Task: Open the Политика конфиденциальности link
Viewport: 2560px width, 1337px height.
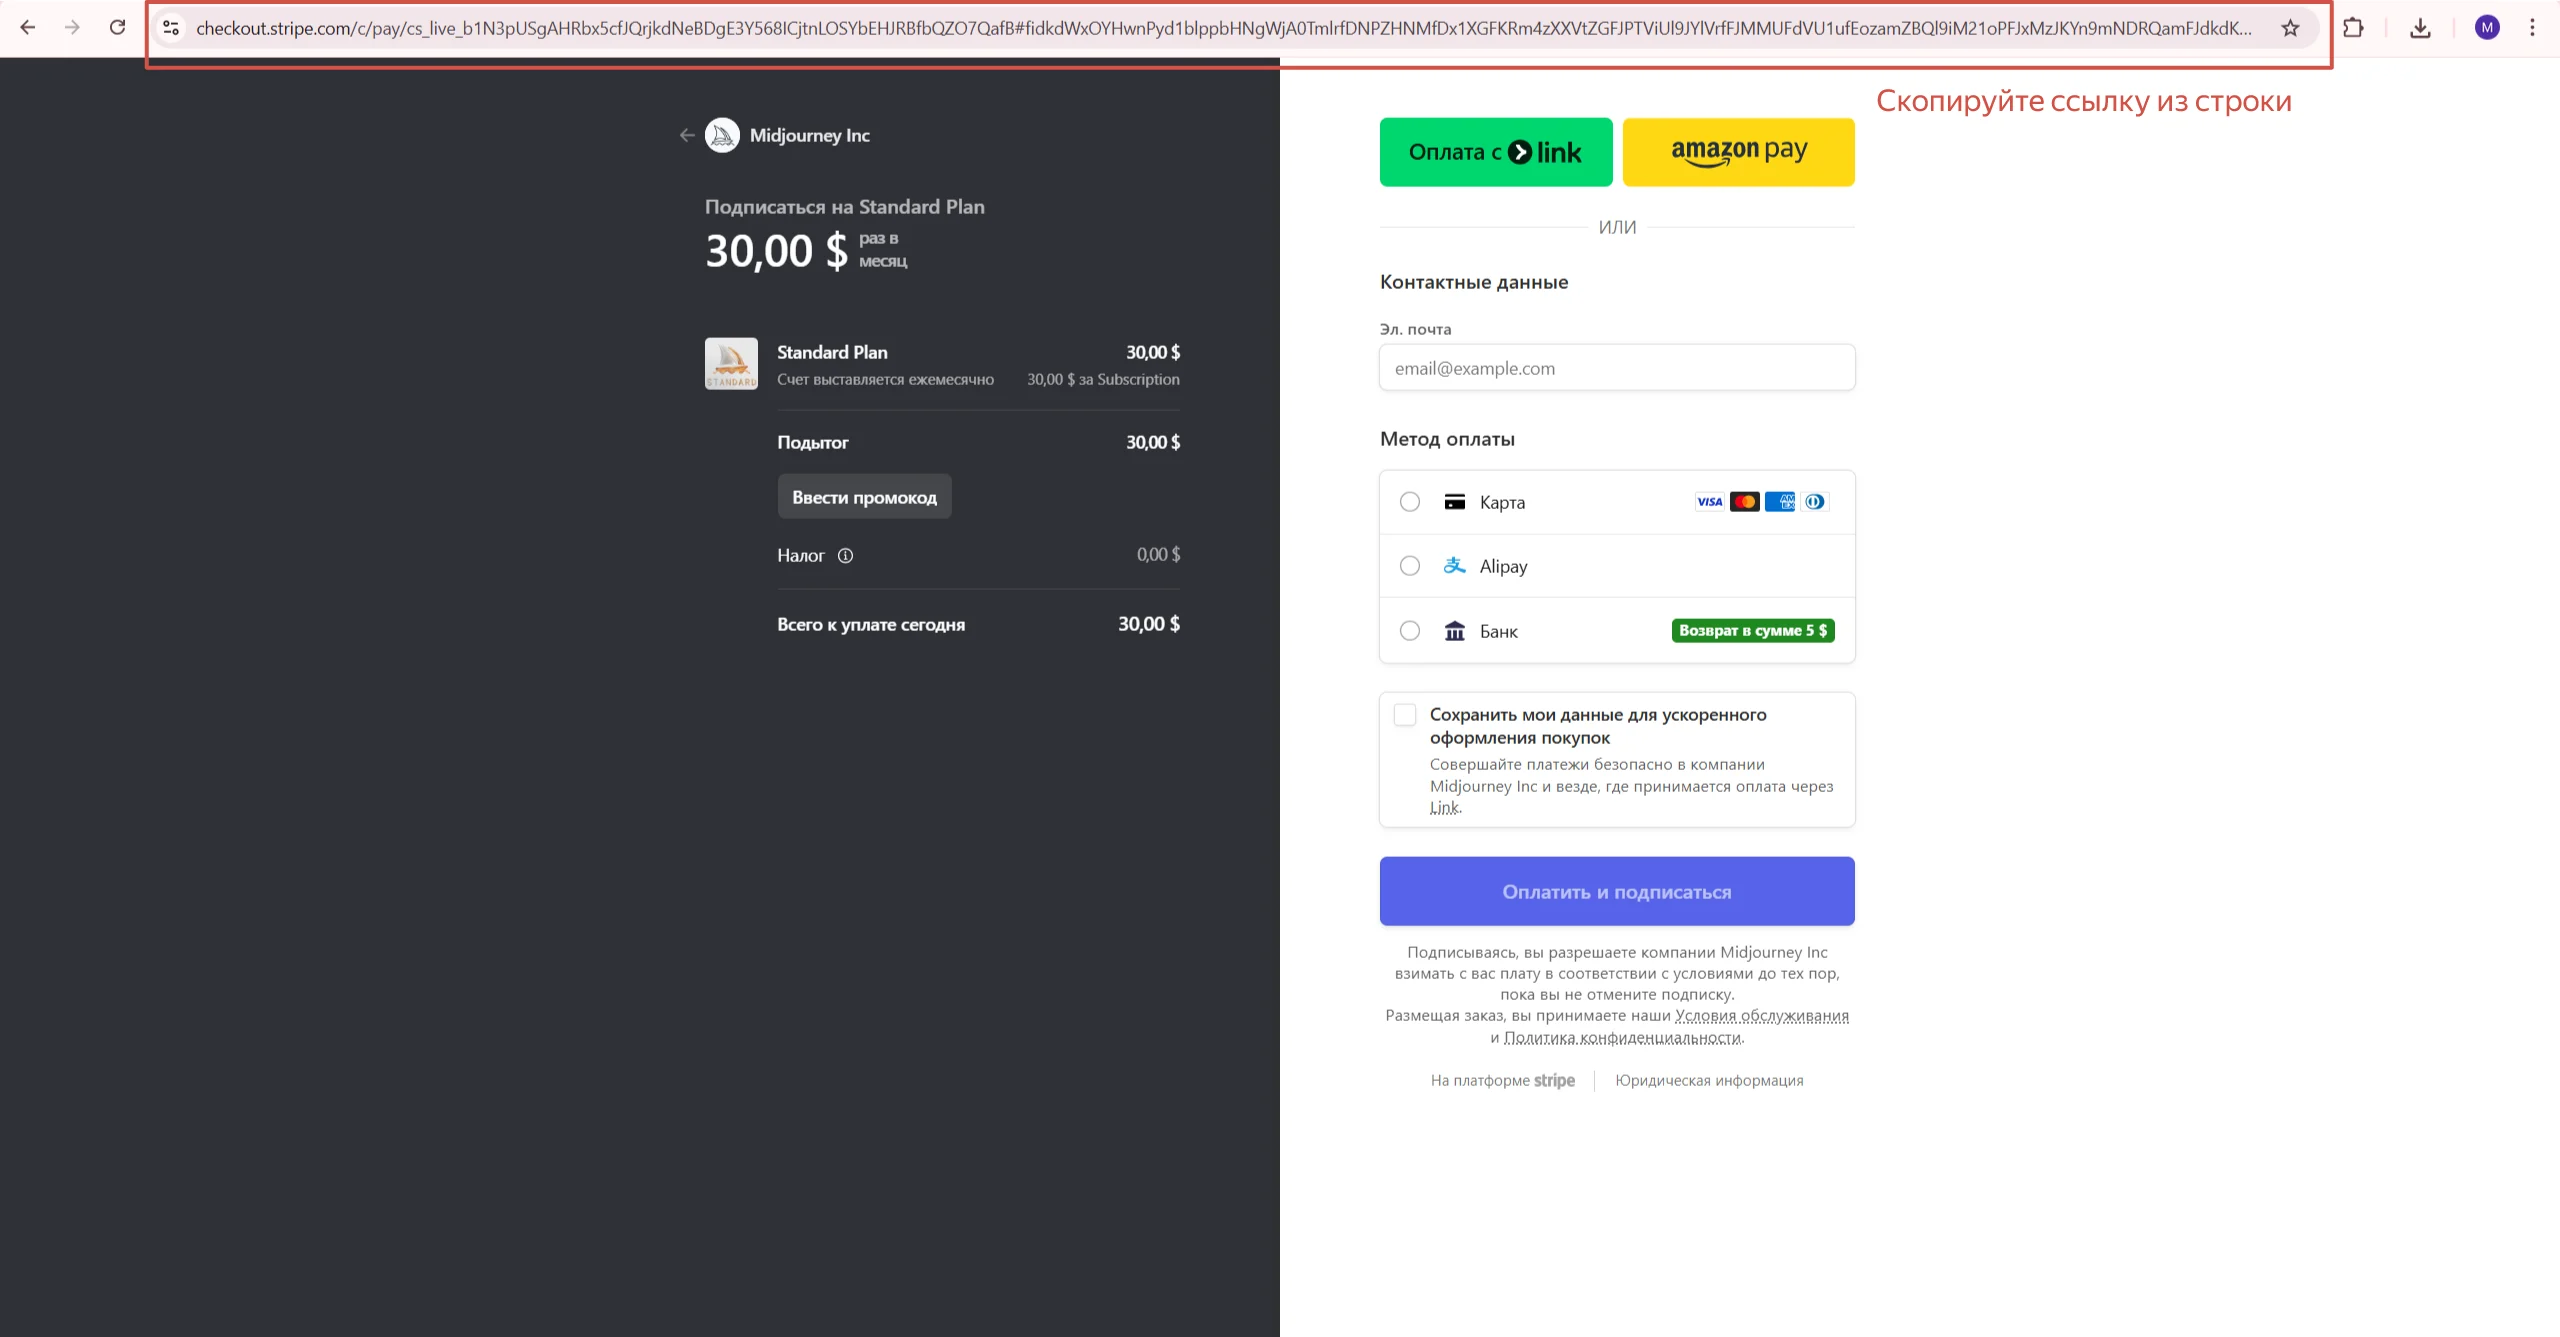Action: tap(1622, 1038)
